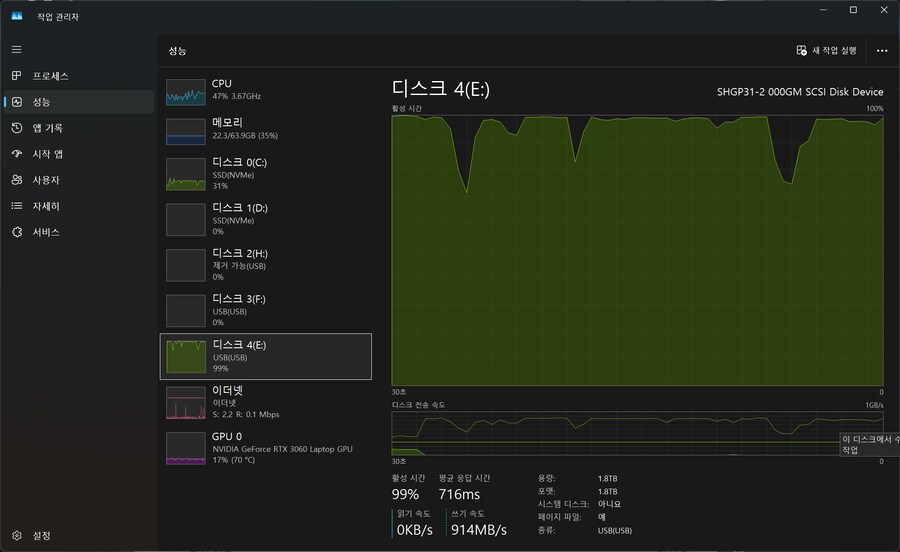
Task: Select the 메모리 mini graph thumbnail
Action: (185, 131)
